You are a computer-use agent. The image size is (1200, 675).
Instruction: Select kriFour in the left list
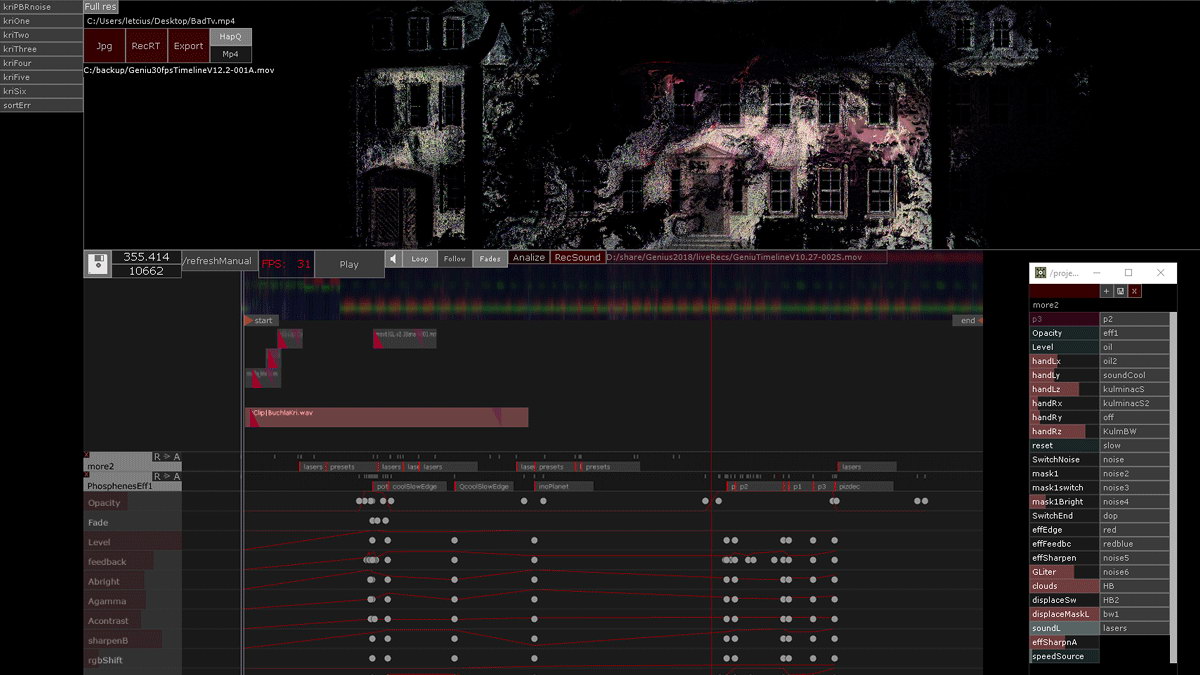41,63
